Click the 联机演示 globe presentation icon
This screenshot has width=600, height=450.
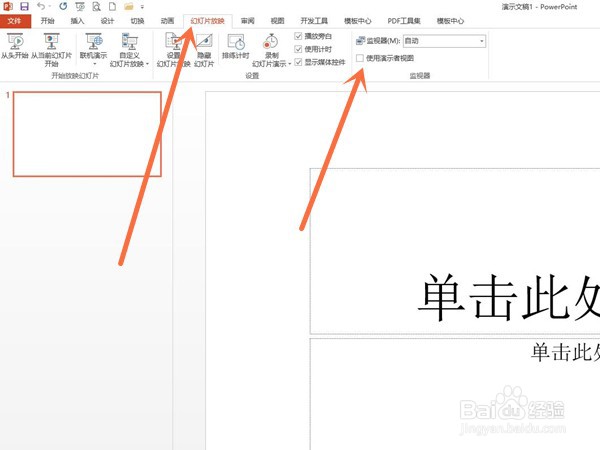94,41
